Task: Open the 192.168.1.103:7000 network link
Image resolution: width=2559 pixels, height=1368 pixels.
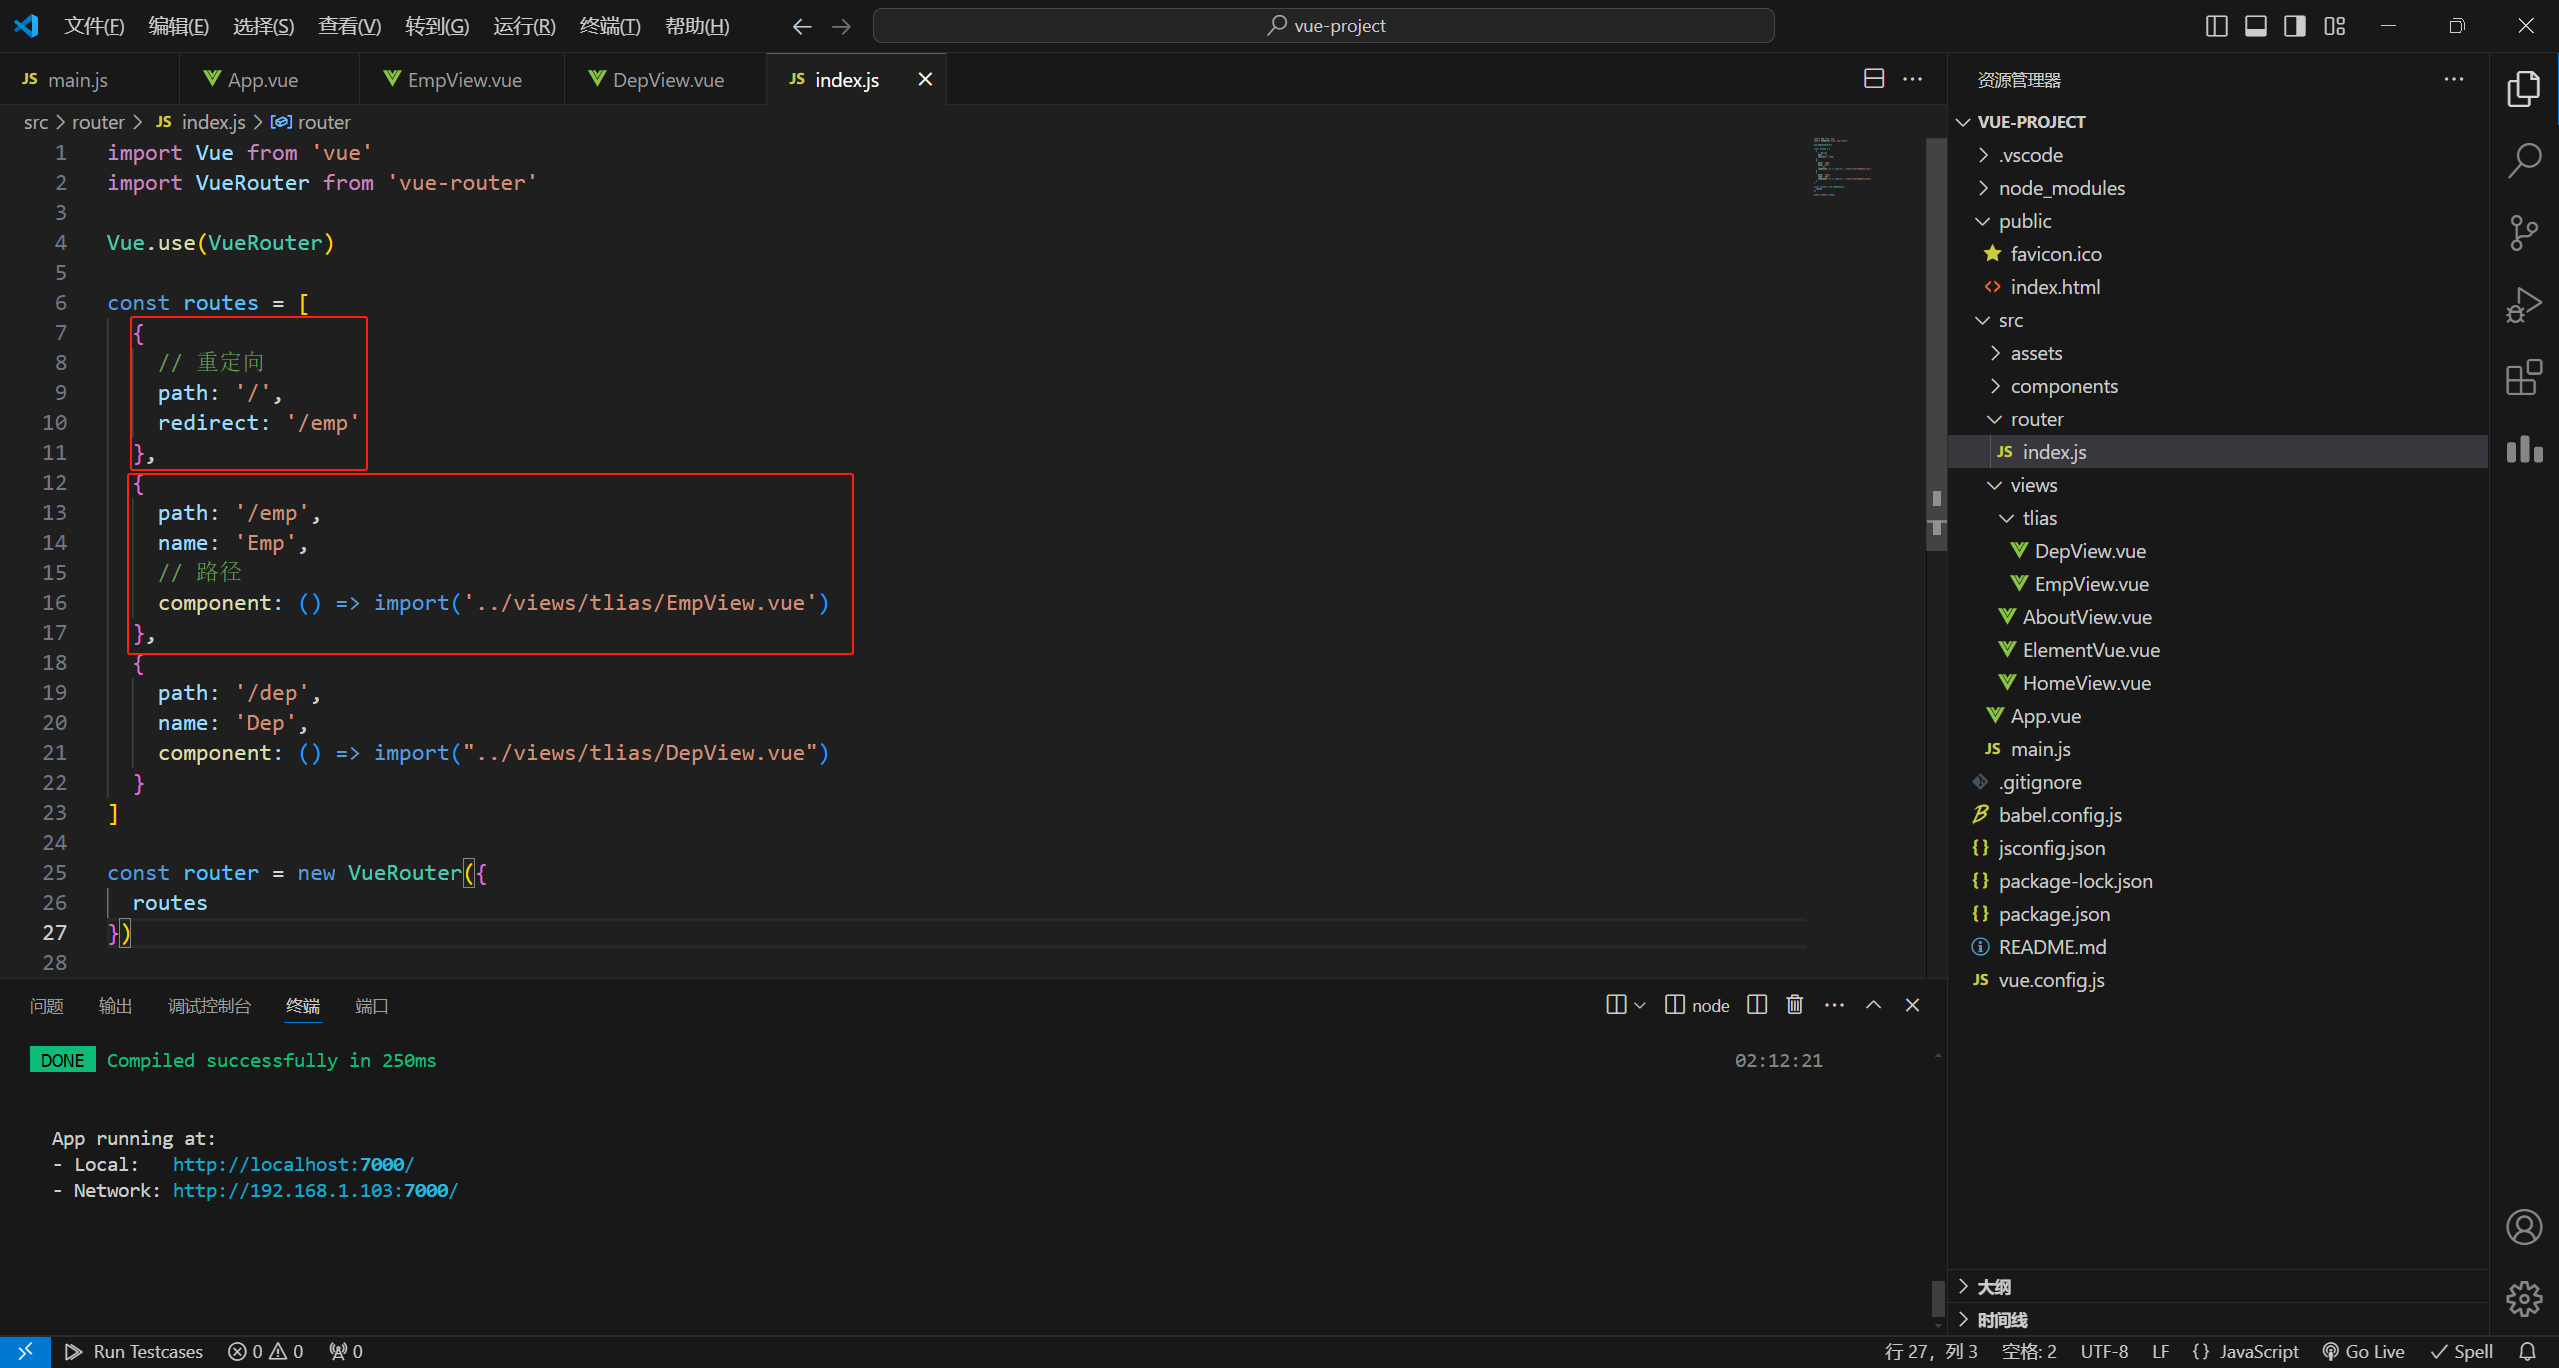Action: point(315,1191)
